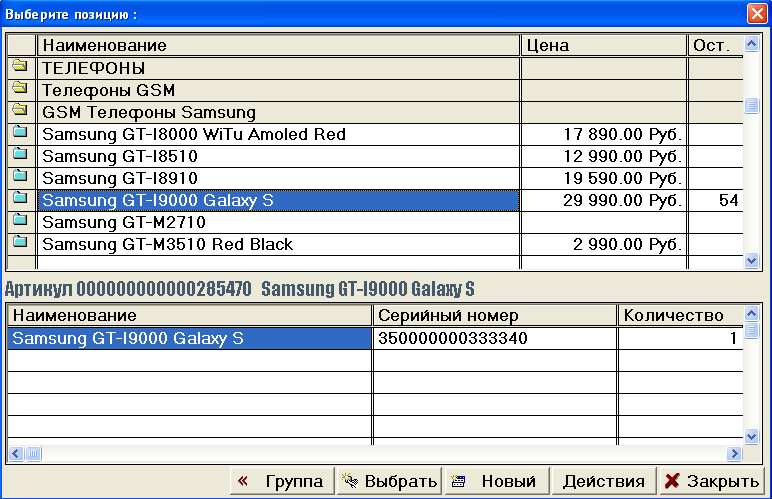Click item icon for Samsung GT-M3510 Red Black
This screenshot has width=772, height=499.
[x=20, y=242]
